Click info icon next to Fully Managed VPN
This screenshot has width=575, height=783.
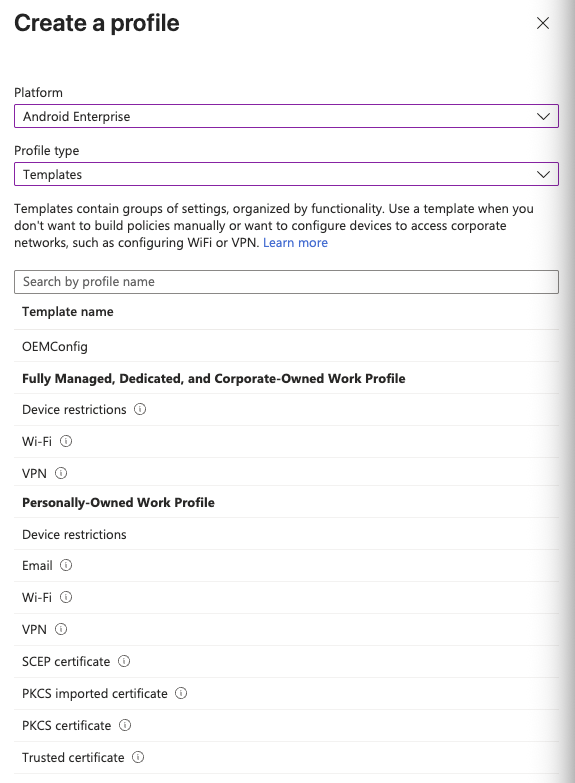tap(61, 473)
